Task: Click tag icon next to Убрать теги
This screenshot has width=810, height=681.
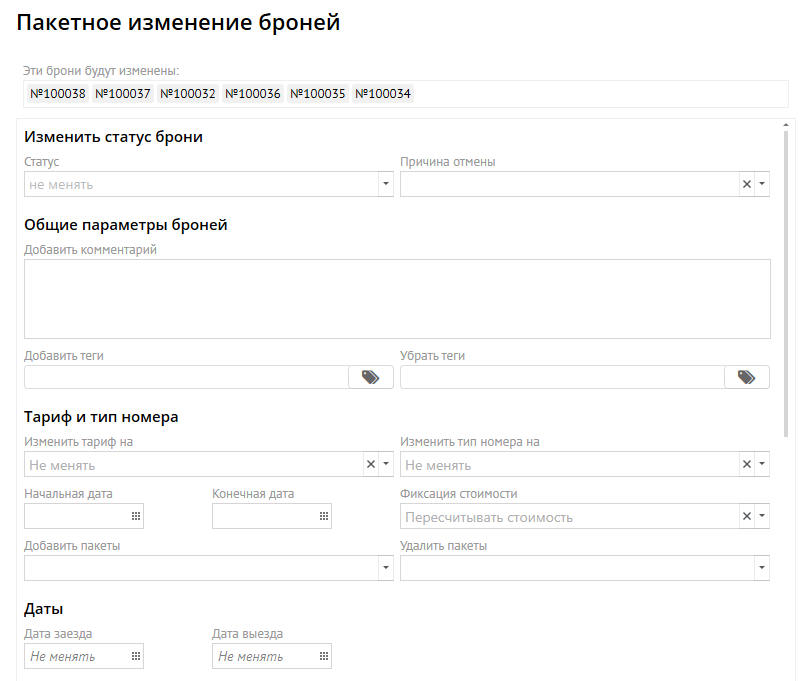Action: coord(746,377)
